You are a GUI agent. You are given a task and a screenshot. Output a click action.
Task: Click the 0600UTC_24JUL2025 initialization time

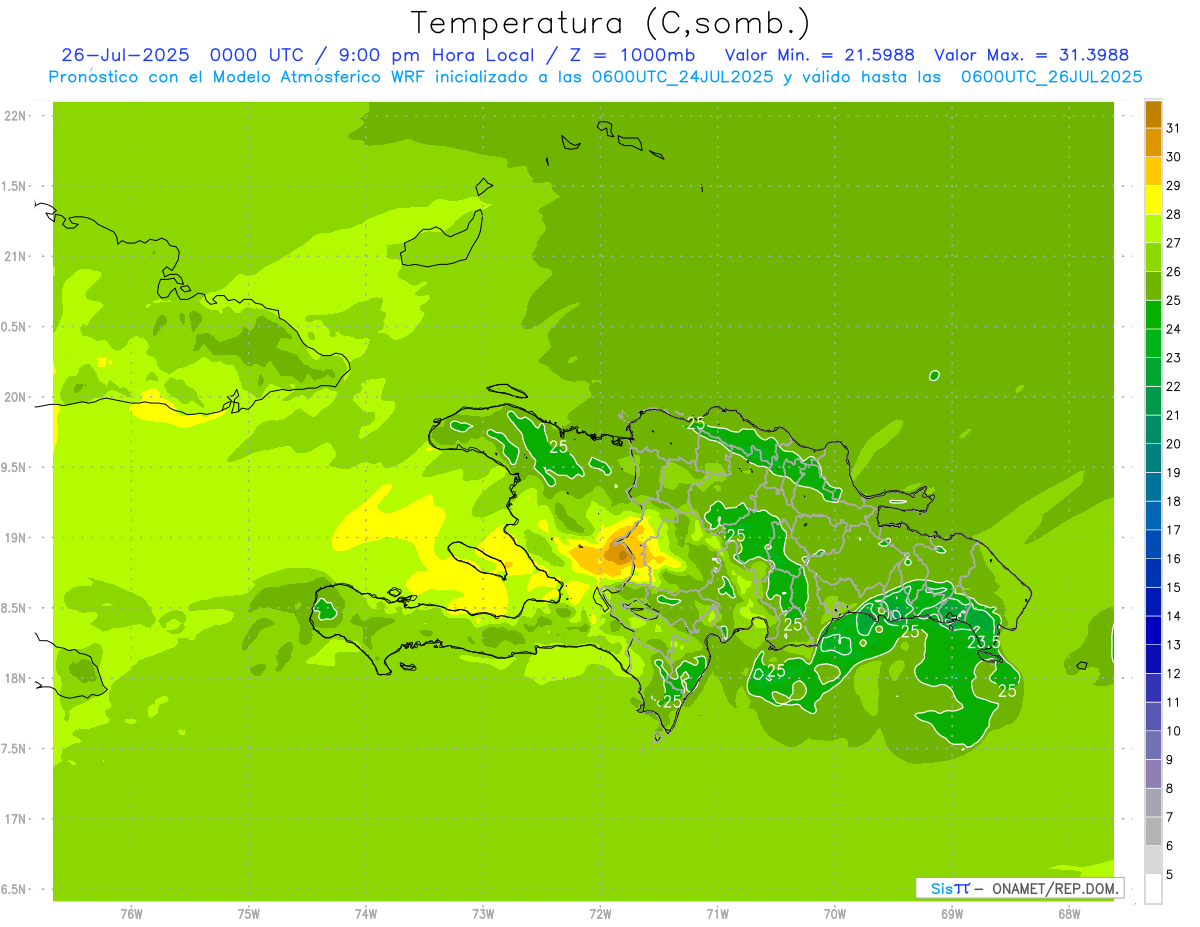[682, 77]
